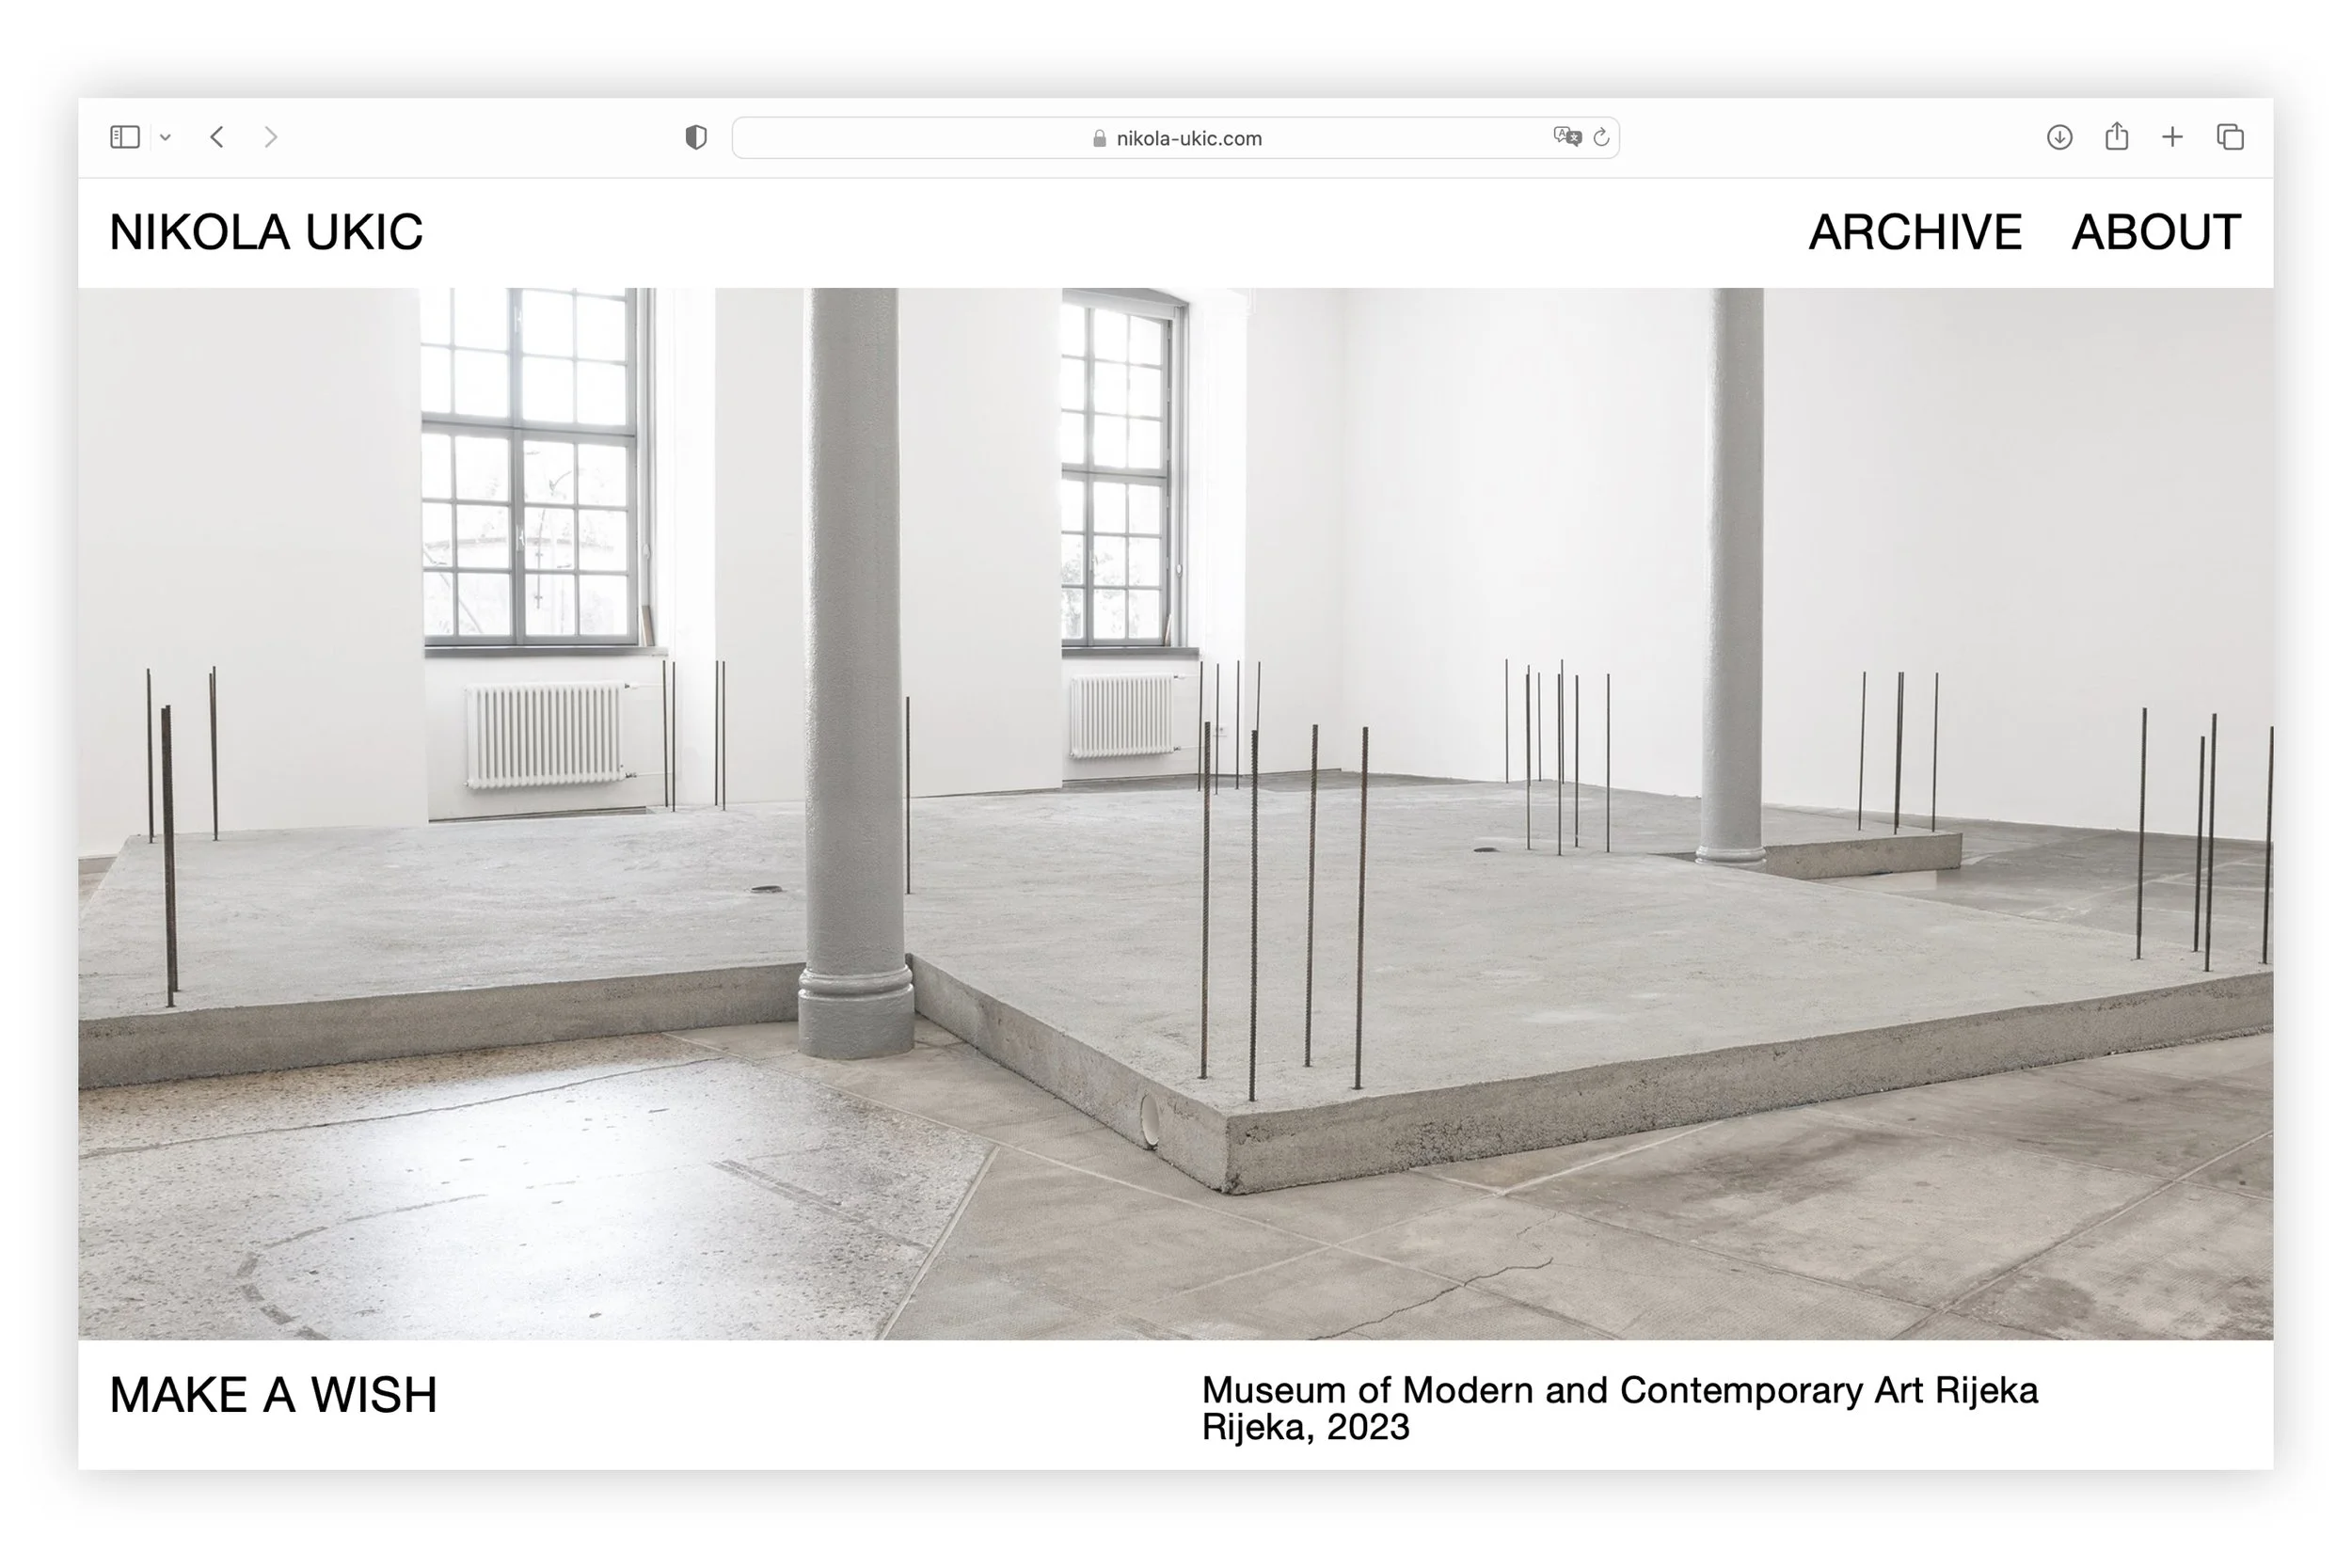Open the privacy report shield icon
Viewport: 2352px width, 1568px height.
696,137
